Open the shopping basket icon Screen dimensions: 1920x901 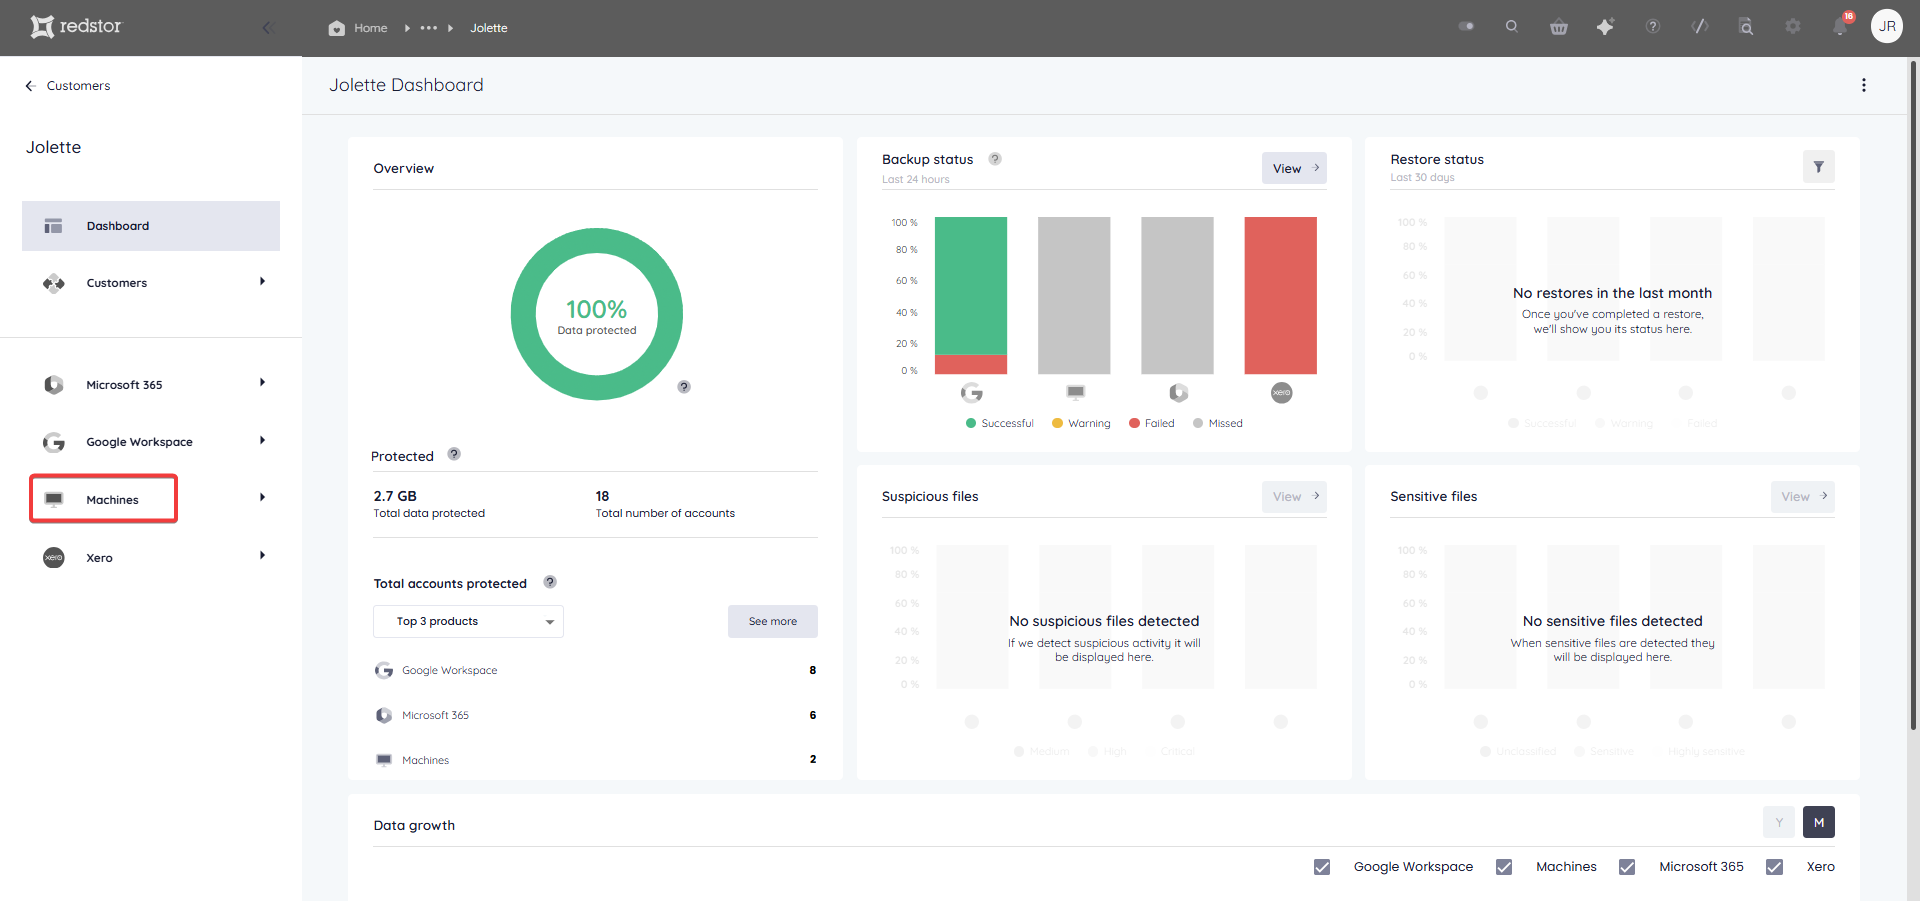[x=1559, y=27]
